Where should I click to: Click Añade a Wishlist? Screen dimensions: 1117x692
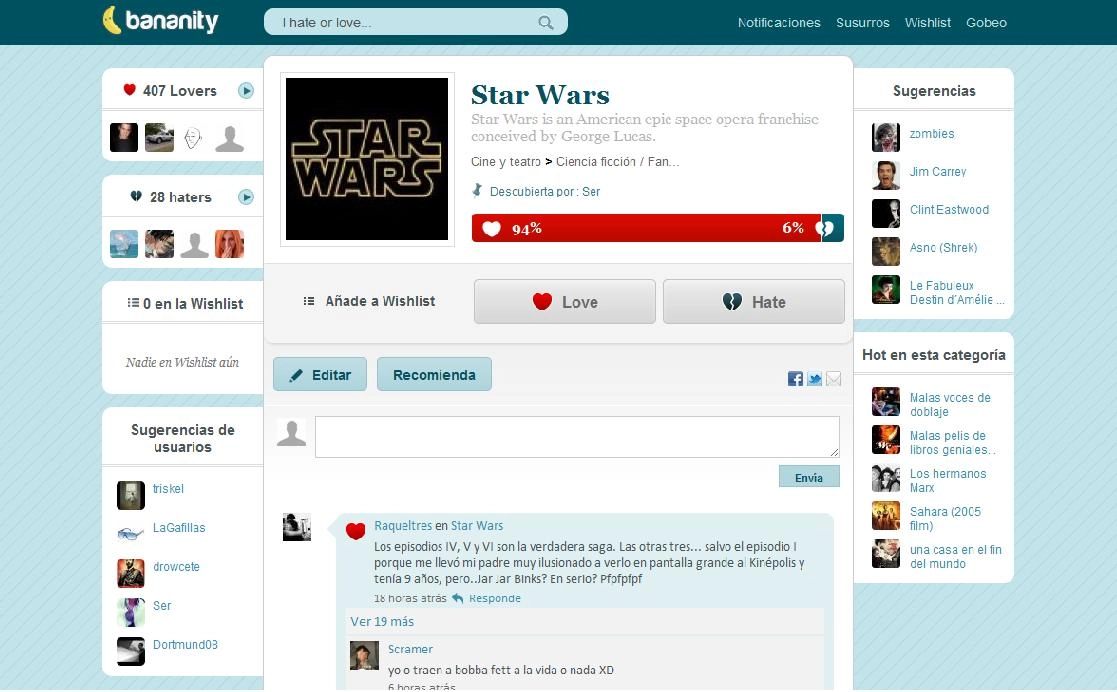(x=369, y=301)
